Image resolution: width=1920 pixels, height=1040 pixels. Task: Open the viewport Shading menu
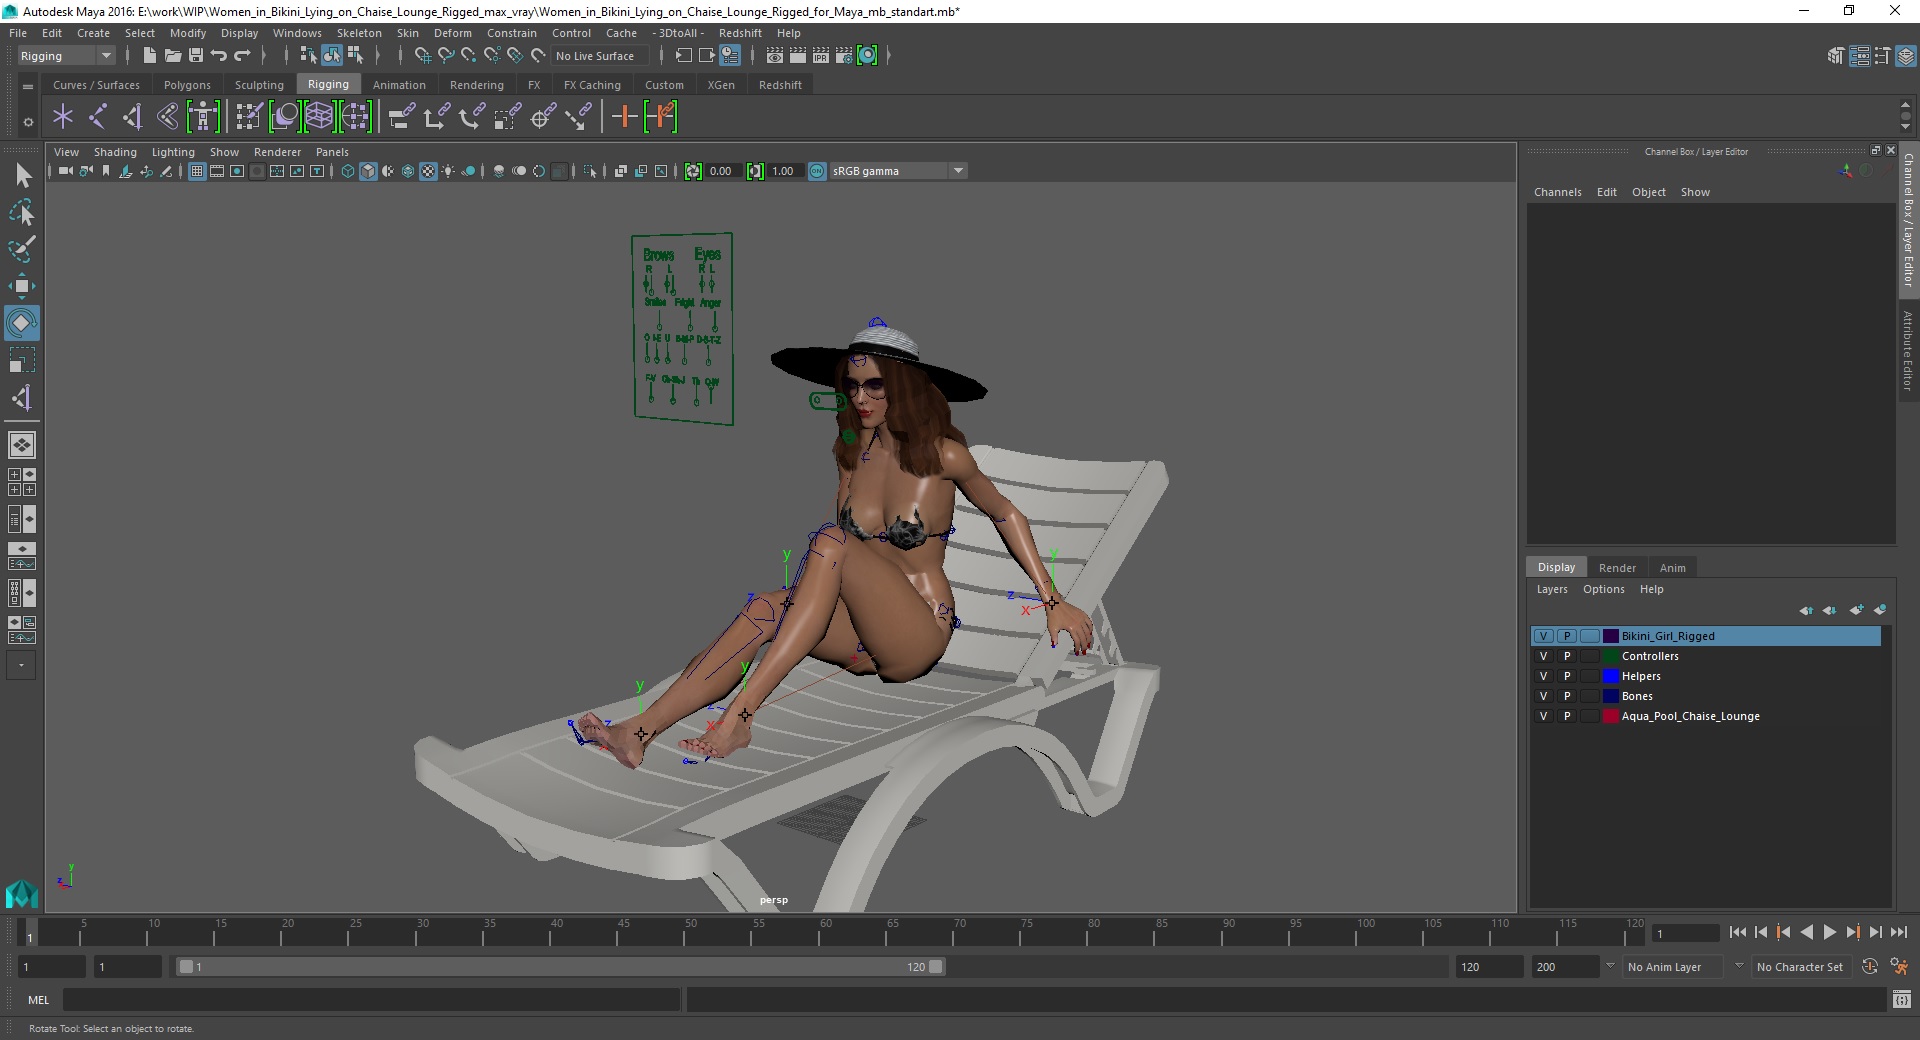point(115,152)
